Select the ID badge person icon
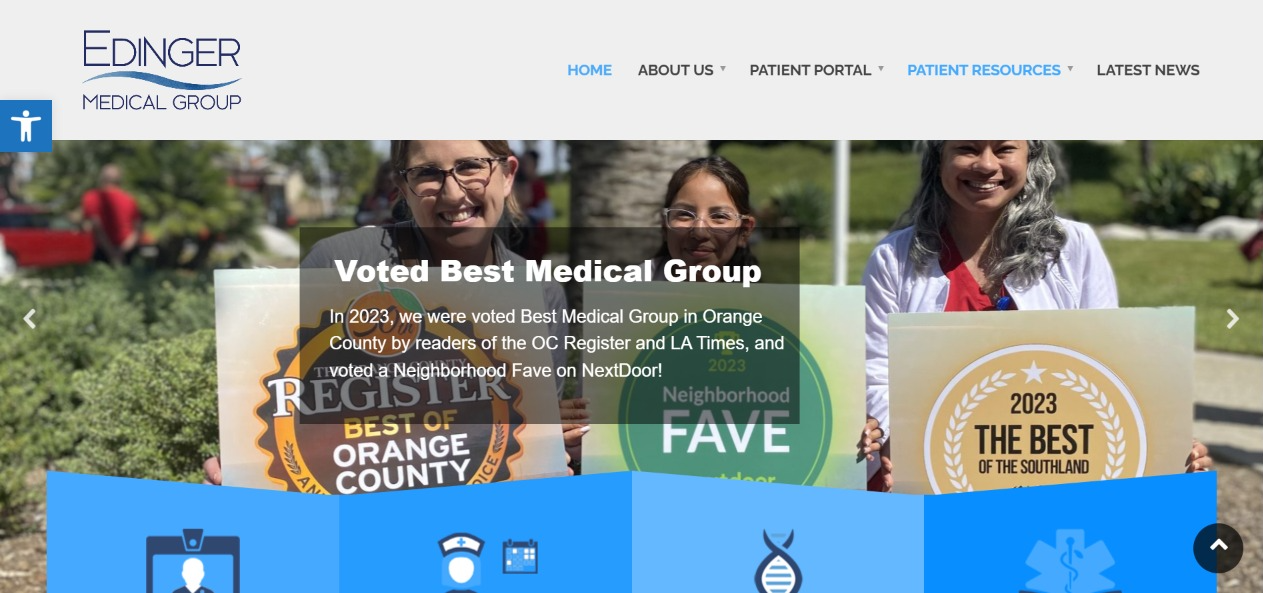Screen dimensions: 1263x593 [x=193, y=562]
